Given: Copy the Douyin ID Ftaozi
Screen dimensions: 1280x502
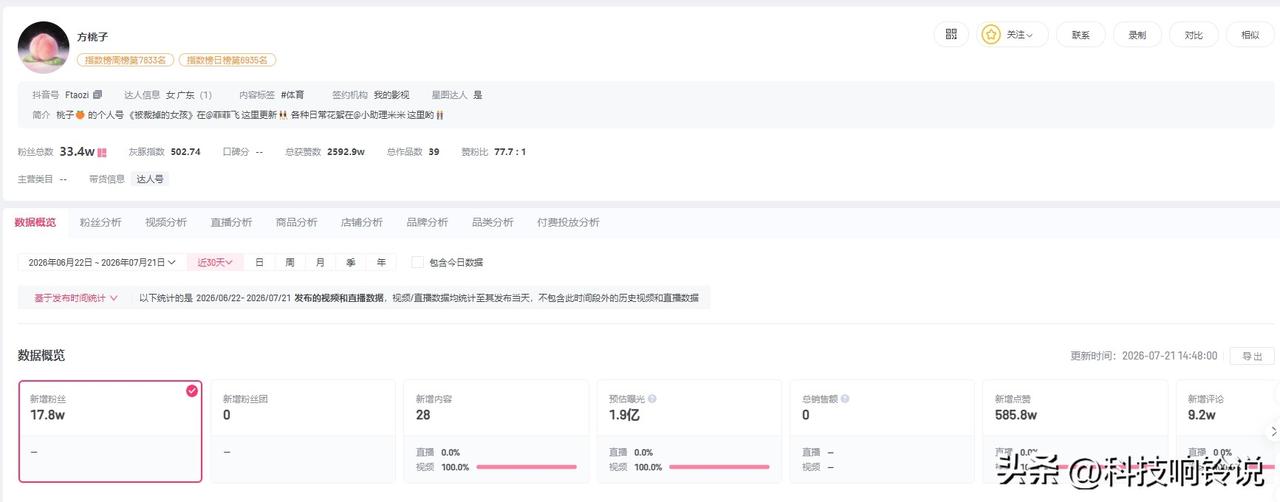Looking at the screenshot, I should [97, 95].
